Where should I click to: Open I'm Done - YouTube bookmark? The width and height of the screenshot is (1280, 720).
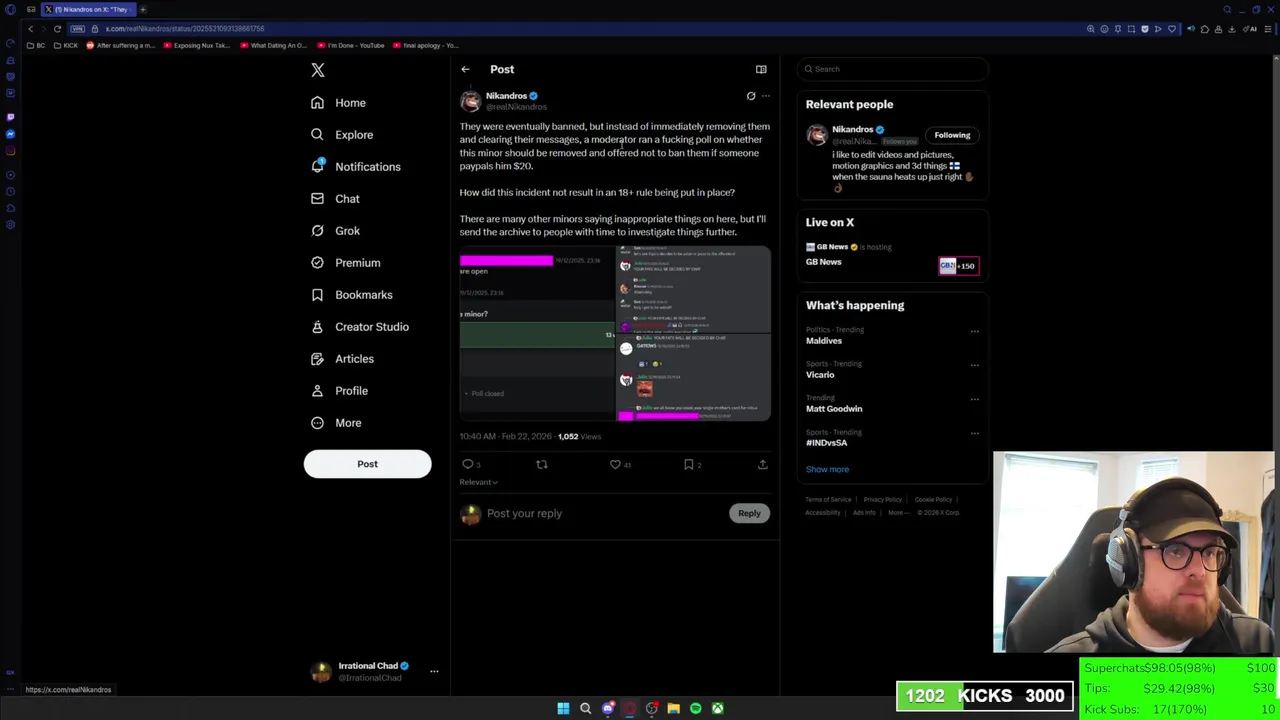[351, 45]
